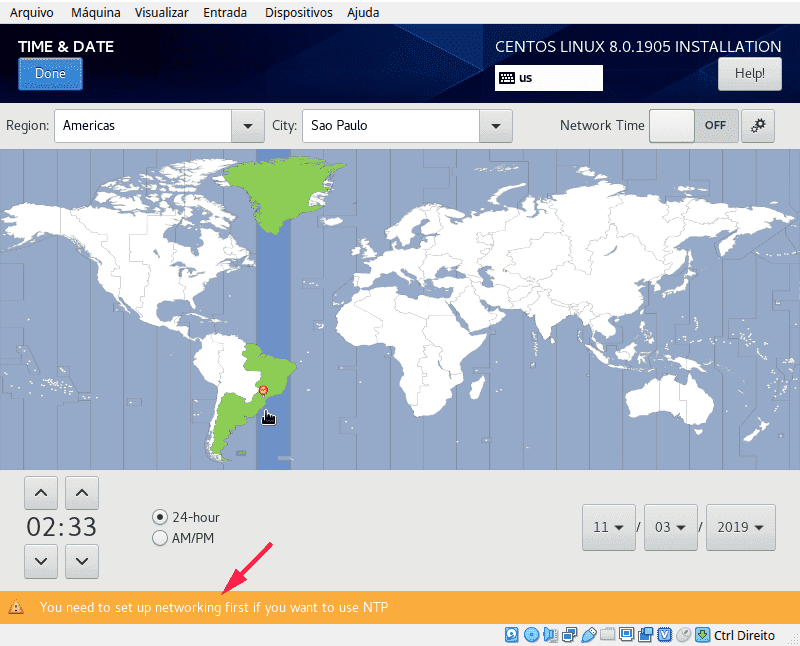Click the virtualization V chip status icon

[x=664, y=635]
